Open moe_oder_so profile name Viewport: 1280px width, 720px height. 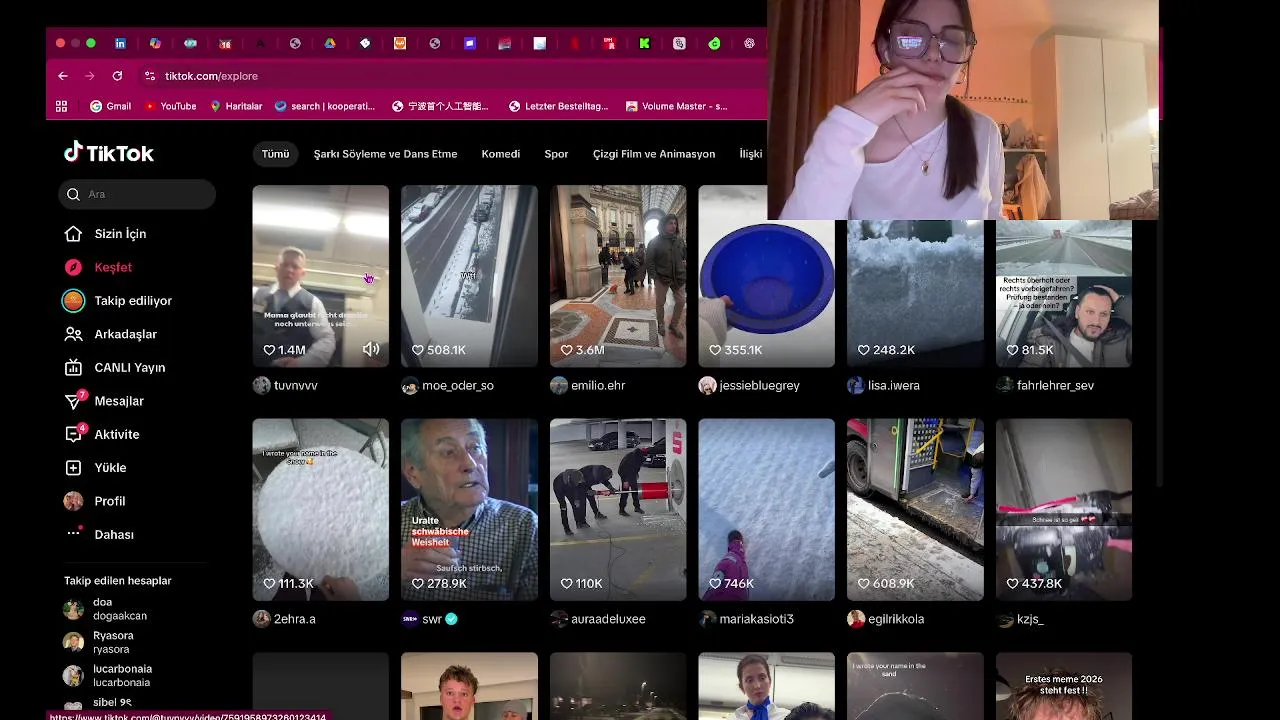tap(457, 385)
